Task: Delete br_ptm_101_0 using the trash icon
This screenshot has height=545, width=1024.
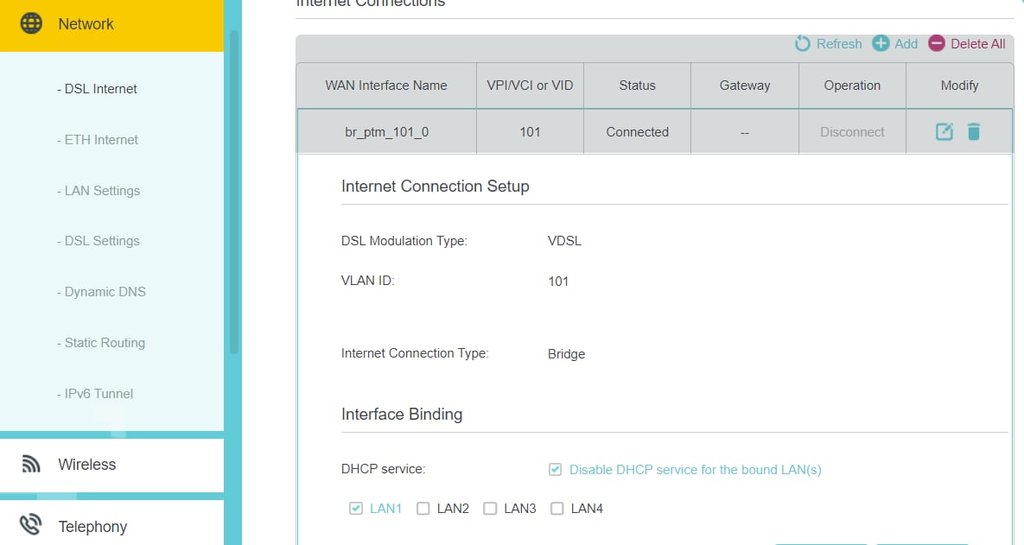Action: click(x=974, y=132)
